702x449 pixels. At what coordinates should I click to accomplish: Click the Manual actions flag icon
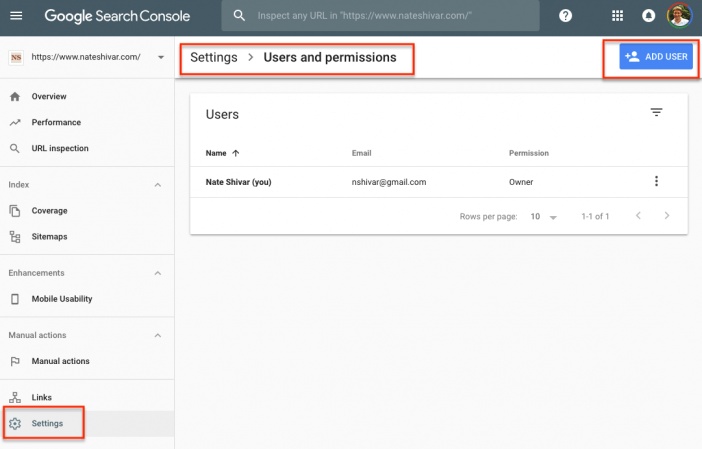[x=15, y=361]
